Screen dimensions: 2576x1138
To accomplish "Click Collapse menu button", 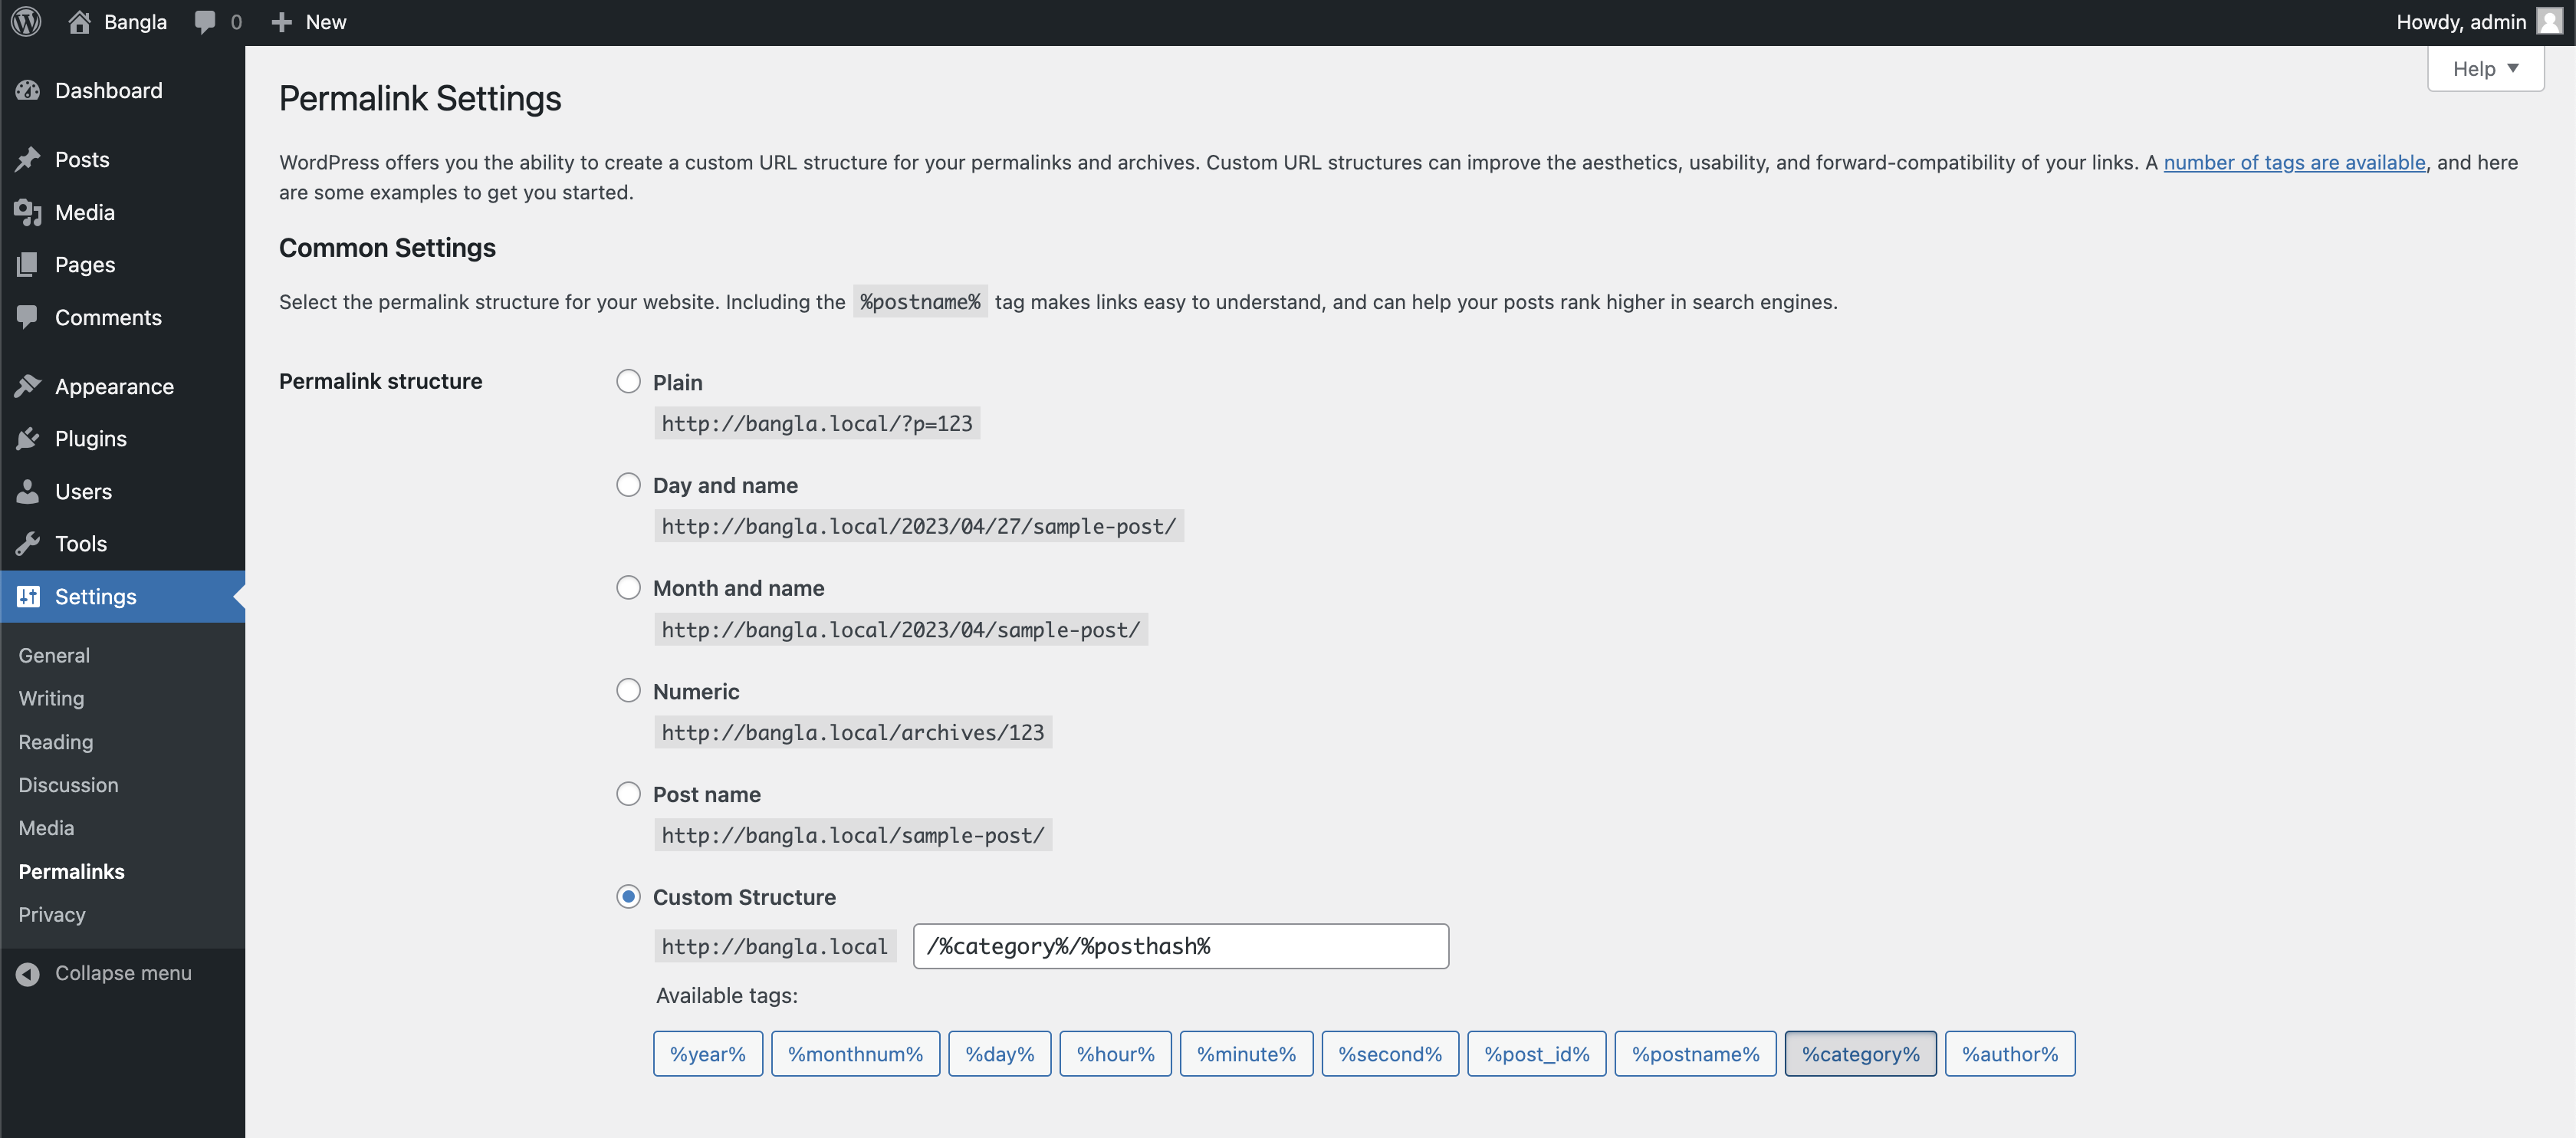I will [123, 971].
